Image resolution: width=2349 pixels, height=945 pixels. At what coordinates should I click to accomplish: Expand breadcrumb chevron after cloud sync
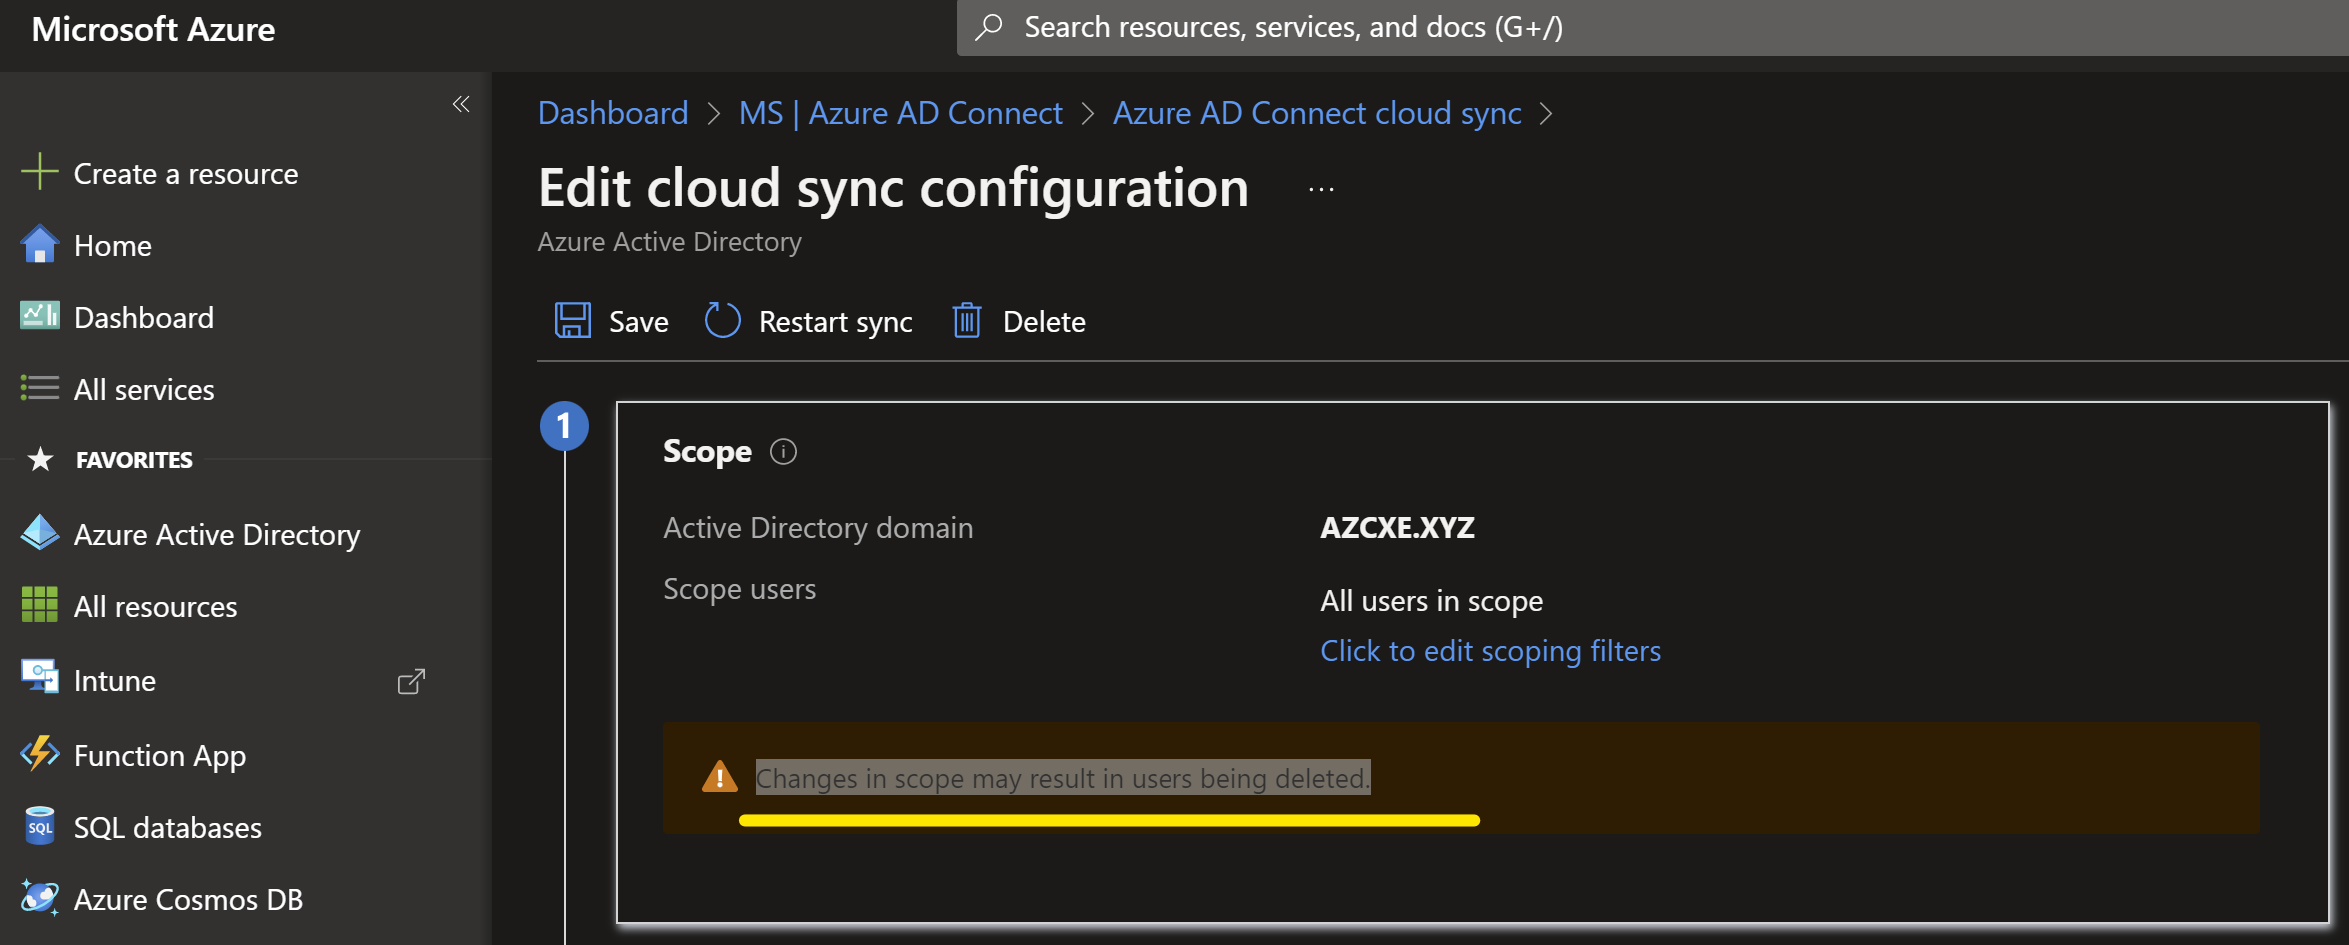click(1546, 114)
